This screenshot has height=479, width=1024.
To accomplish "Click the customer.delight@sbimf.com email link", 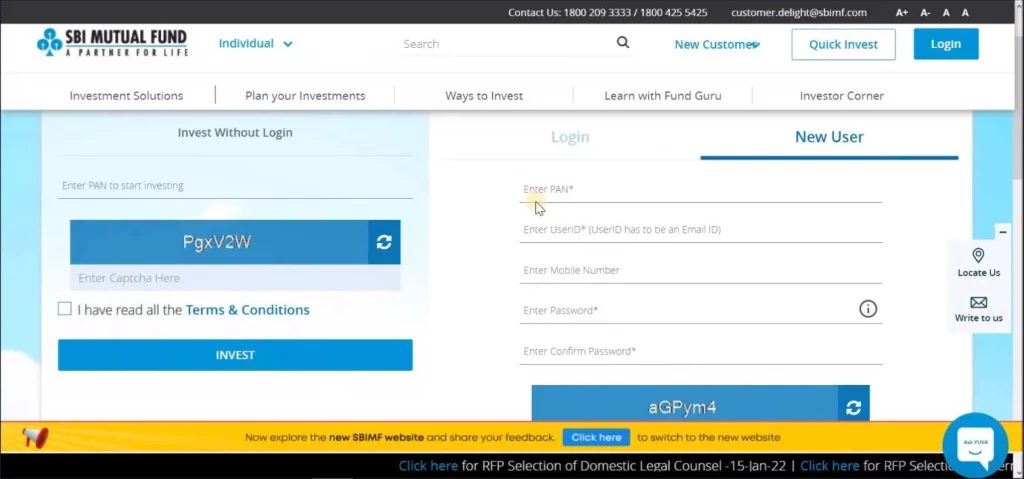I will (799, 12).
